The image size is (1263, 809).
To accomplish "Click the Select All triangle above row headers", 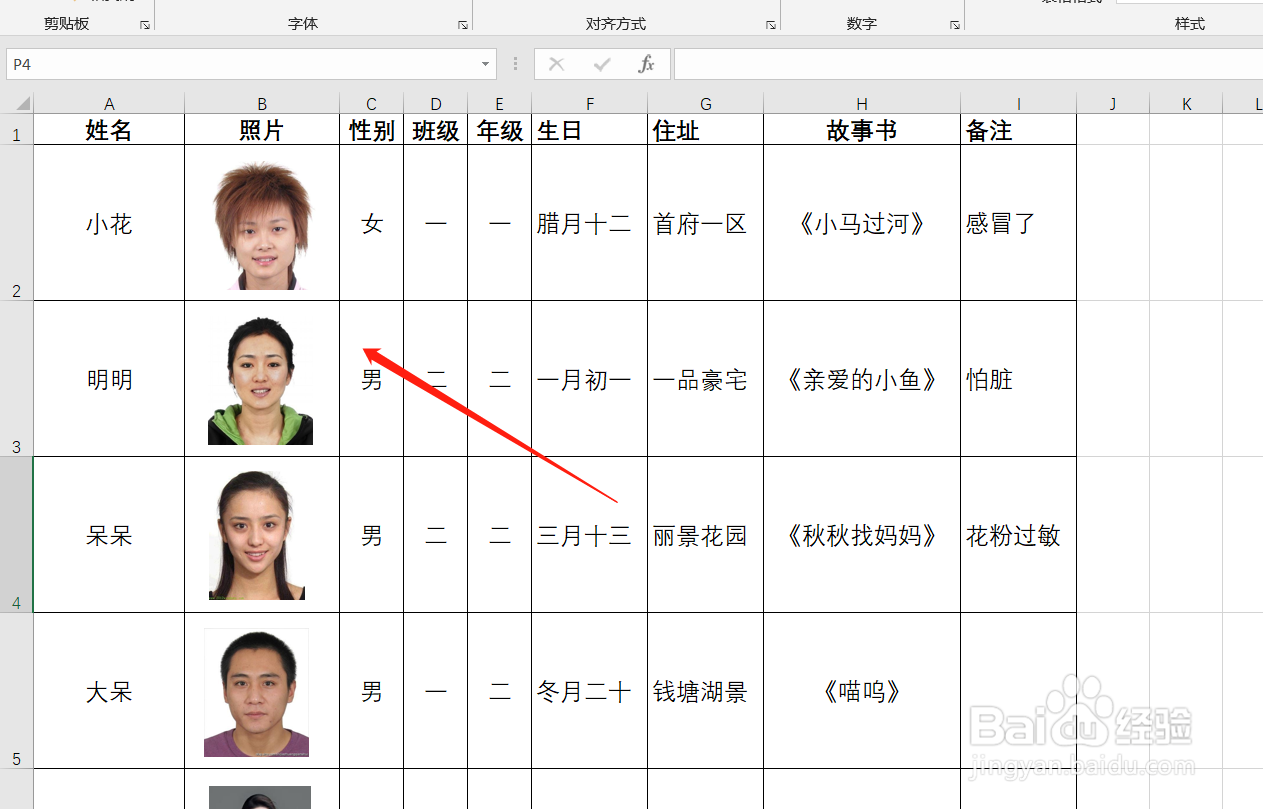I will (22, 102).
